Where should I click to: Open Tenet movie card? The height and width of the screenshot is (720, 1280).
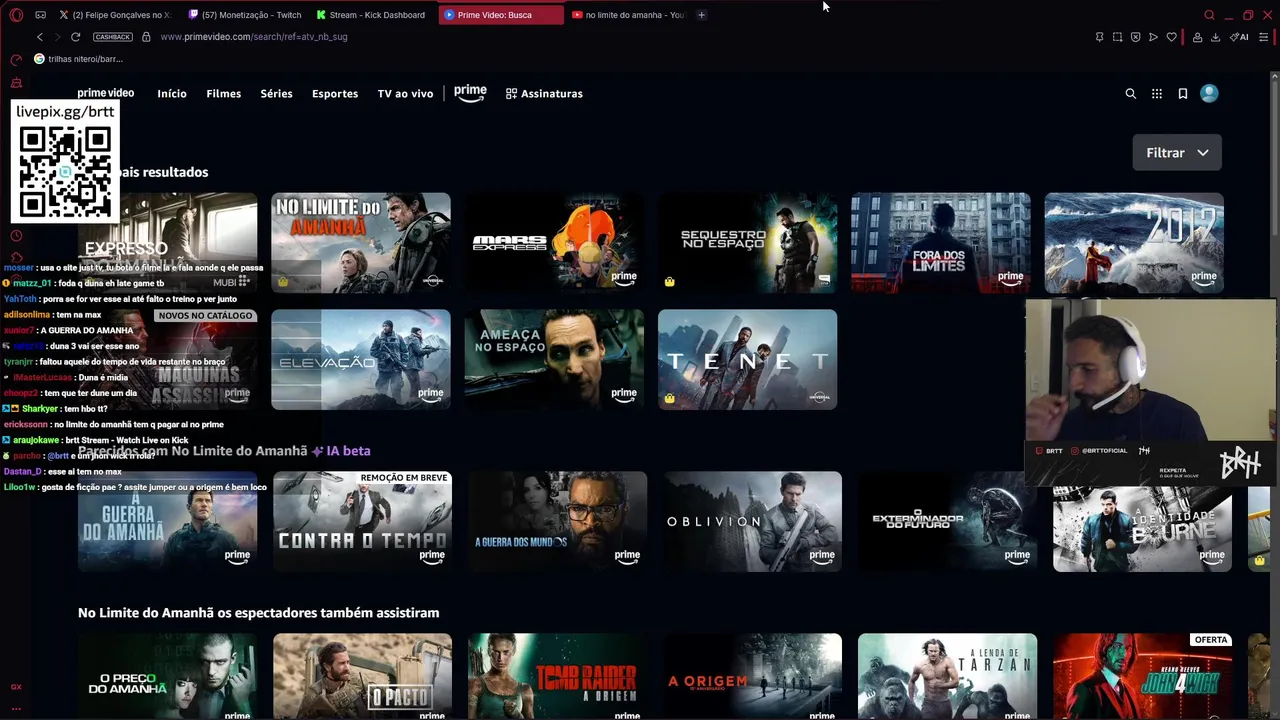(x=748, y=360)
